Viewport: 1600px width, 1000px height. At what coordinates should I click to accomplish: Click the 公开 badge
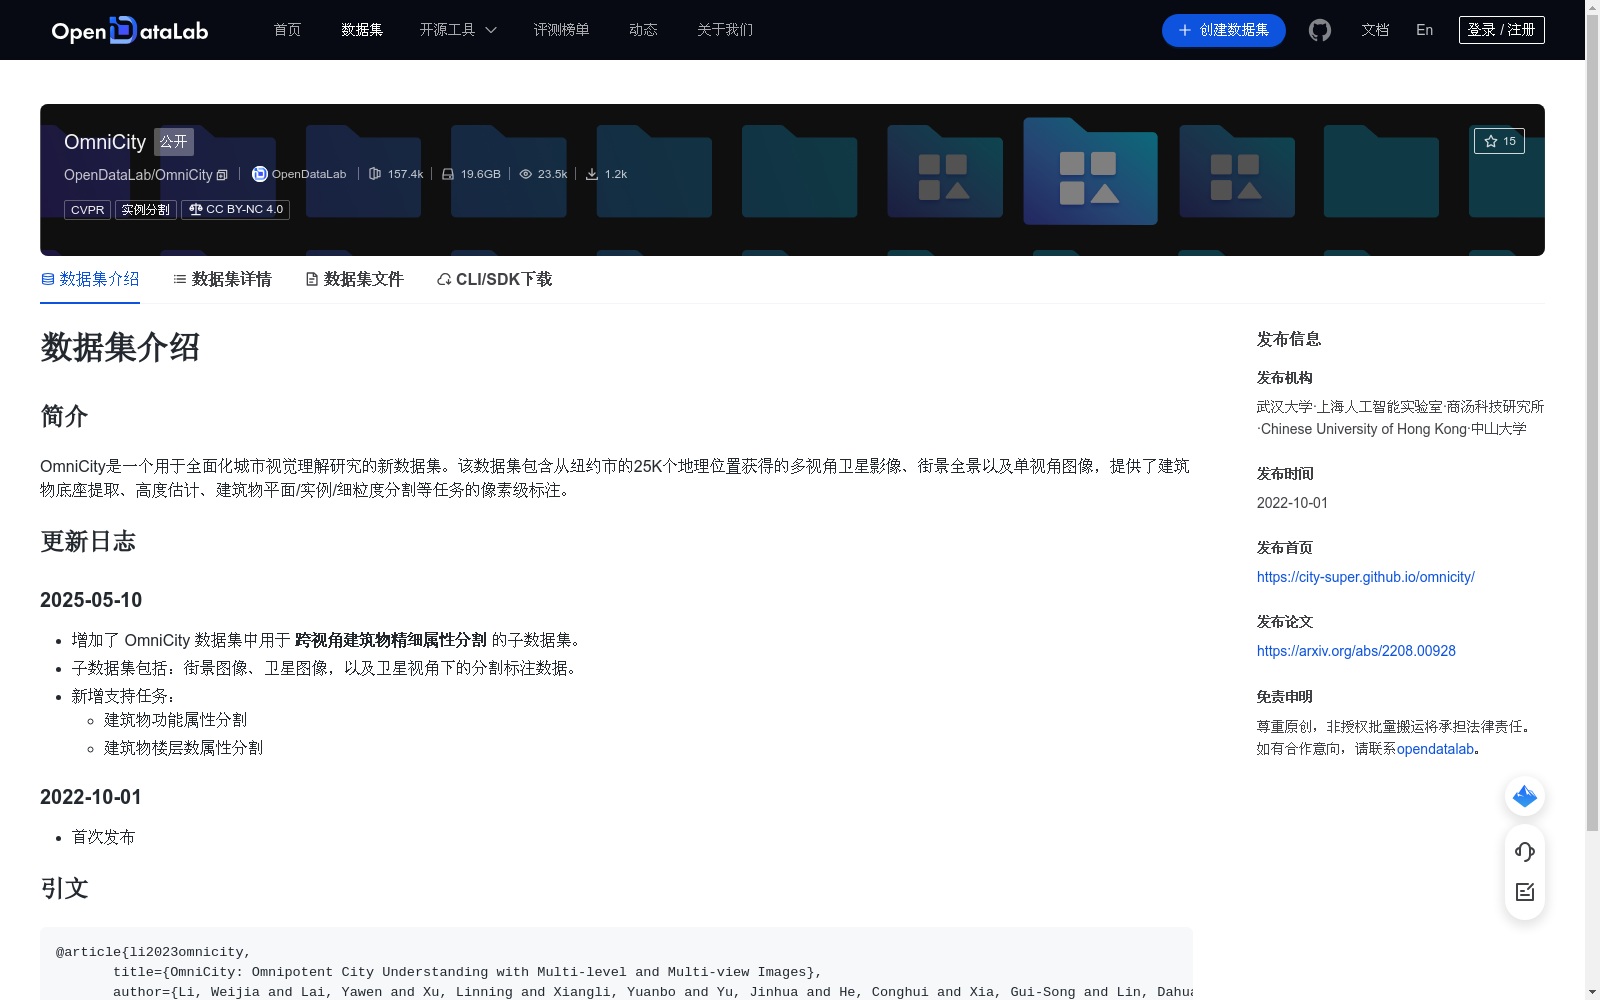pos(174,142)
